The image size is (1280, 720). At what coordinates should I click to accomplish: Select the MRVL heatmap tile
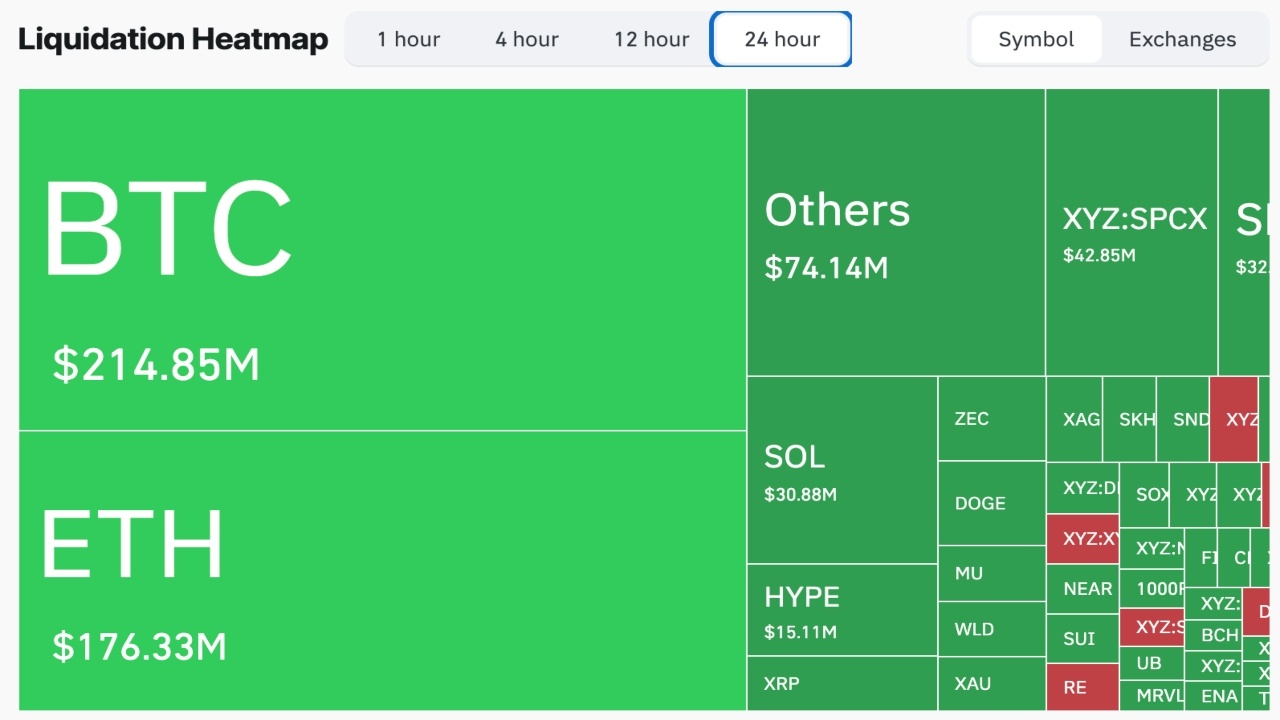[1152, 695]
